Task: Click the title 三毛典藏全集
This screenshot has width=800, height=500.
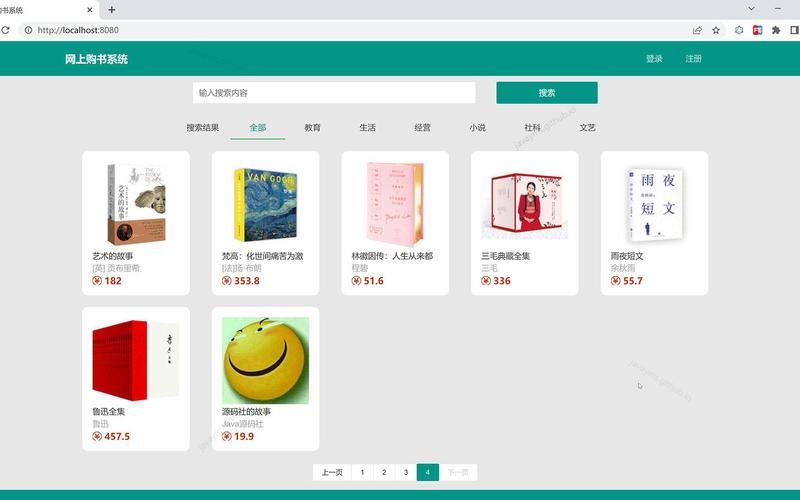Action: [506, 256]
